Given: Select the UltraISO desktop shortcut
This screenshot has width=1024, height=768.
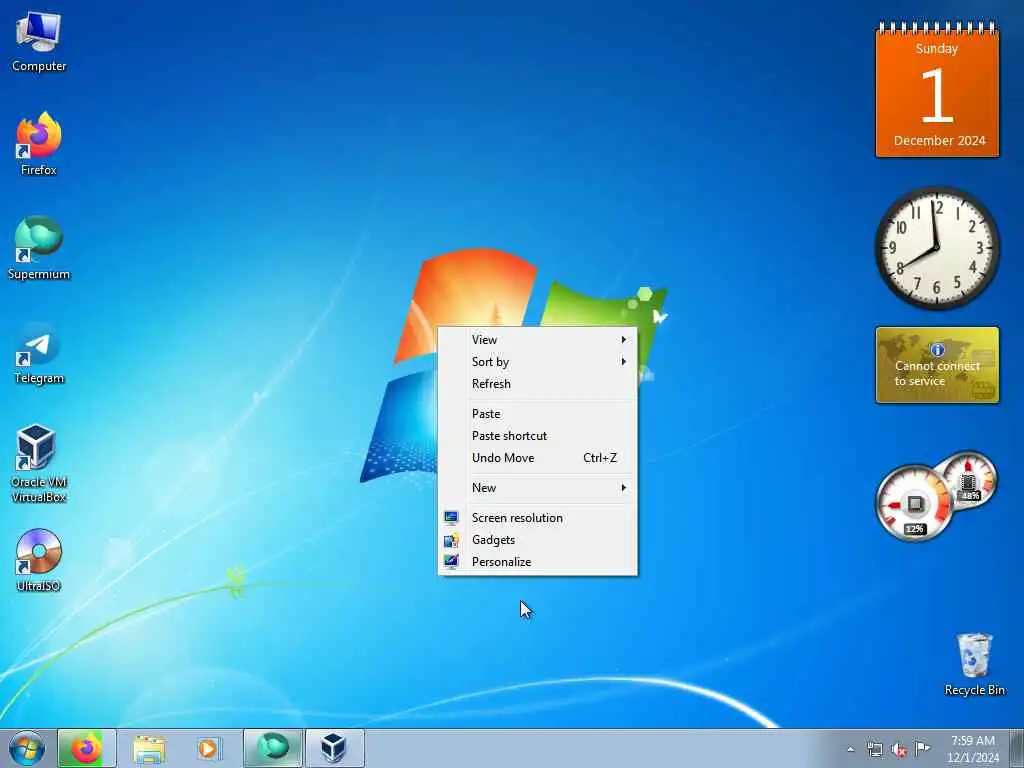Looking at the screenshot, I should tap(39, 560).
